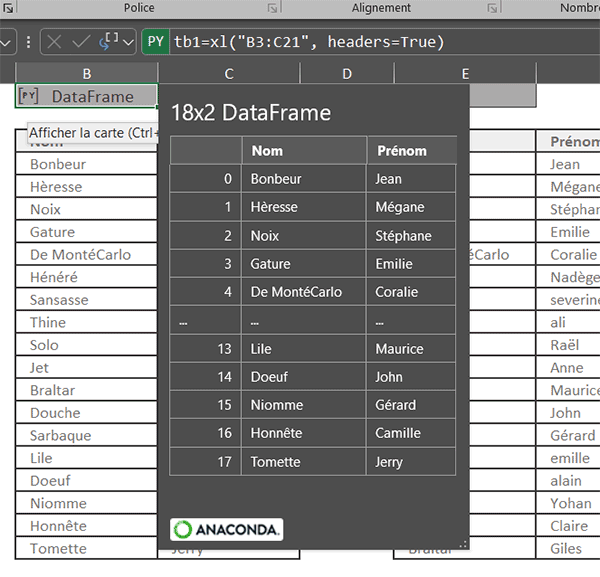Cancel the formula entry with the X icon
Image resolution: width=600 pixels, height=577 pixels.
54,42
